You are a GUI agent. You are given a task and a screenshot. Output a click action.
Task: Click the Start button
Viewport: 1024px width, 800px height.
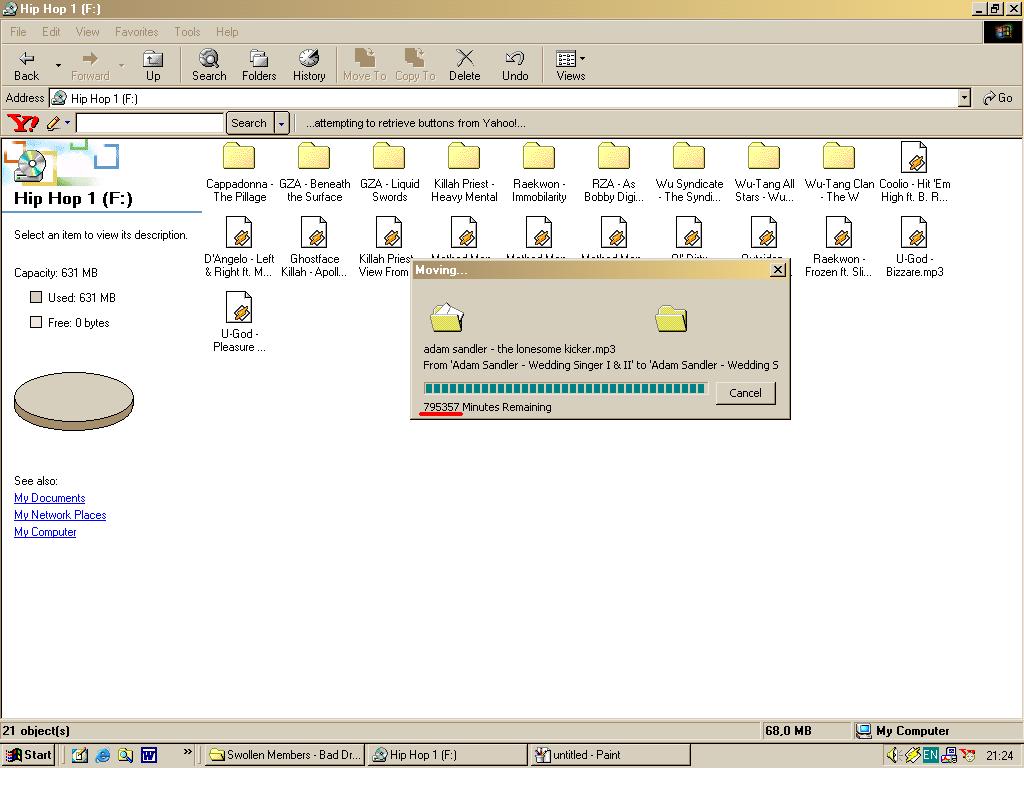point(28,755)
